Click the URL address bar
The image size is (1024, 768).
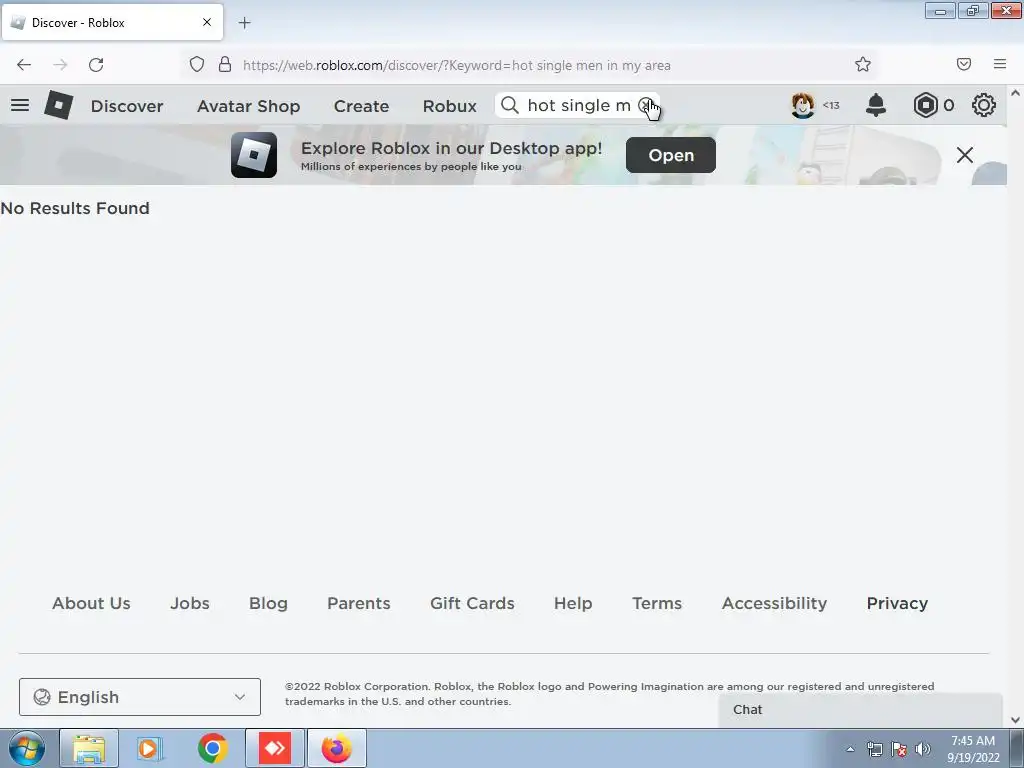click(529, 65)
